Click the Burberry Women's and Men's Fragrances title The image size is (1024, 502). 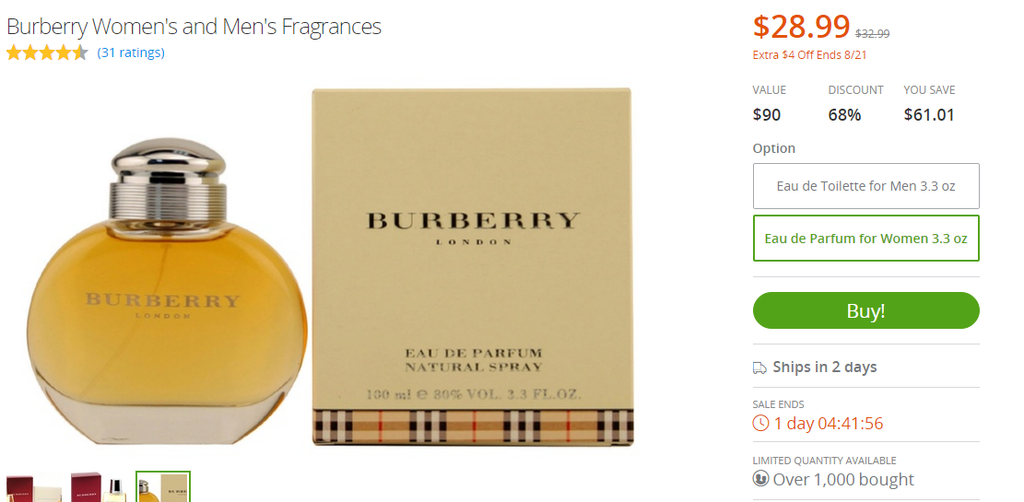194,27
